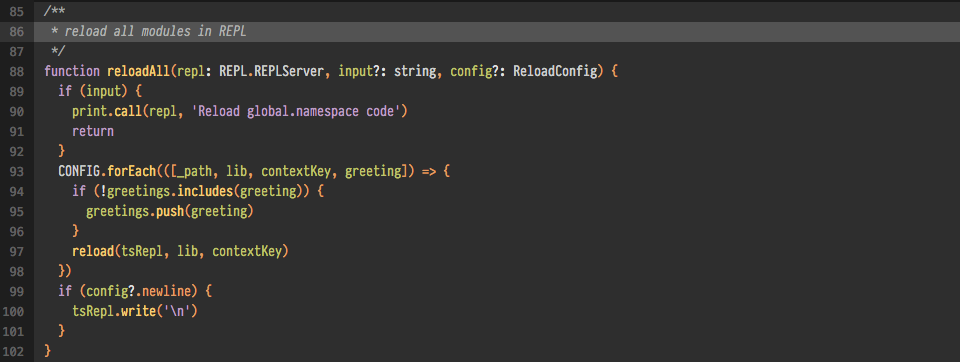Image resolution: width=960 pixels, height=362 pixels.
Task: Click line number 88 in the gutter
Action: point(17,71)
